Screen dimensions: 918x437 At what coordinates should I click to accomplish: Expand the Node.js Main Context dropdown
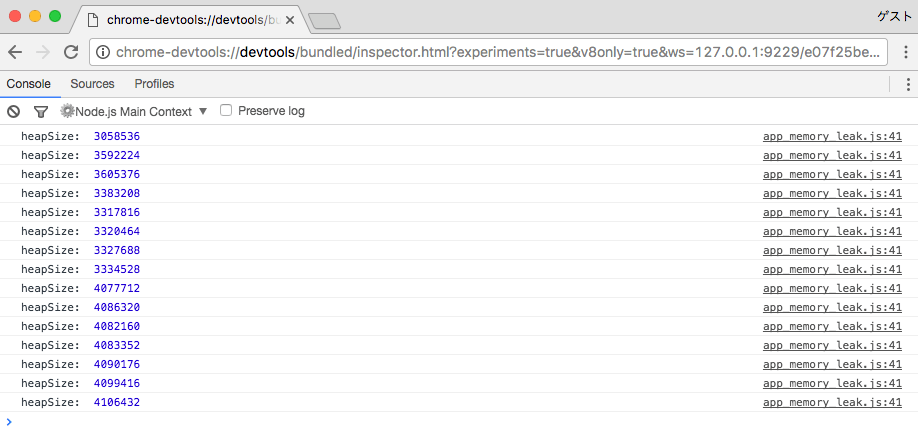click(134, 111)
